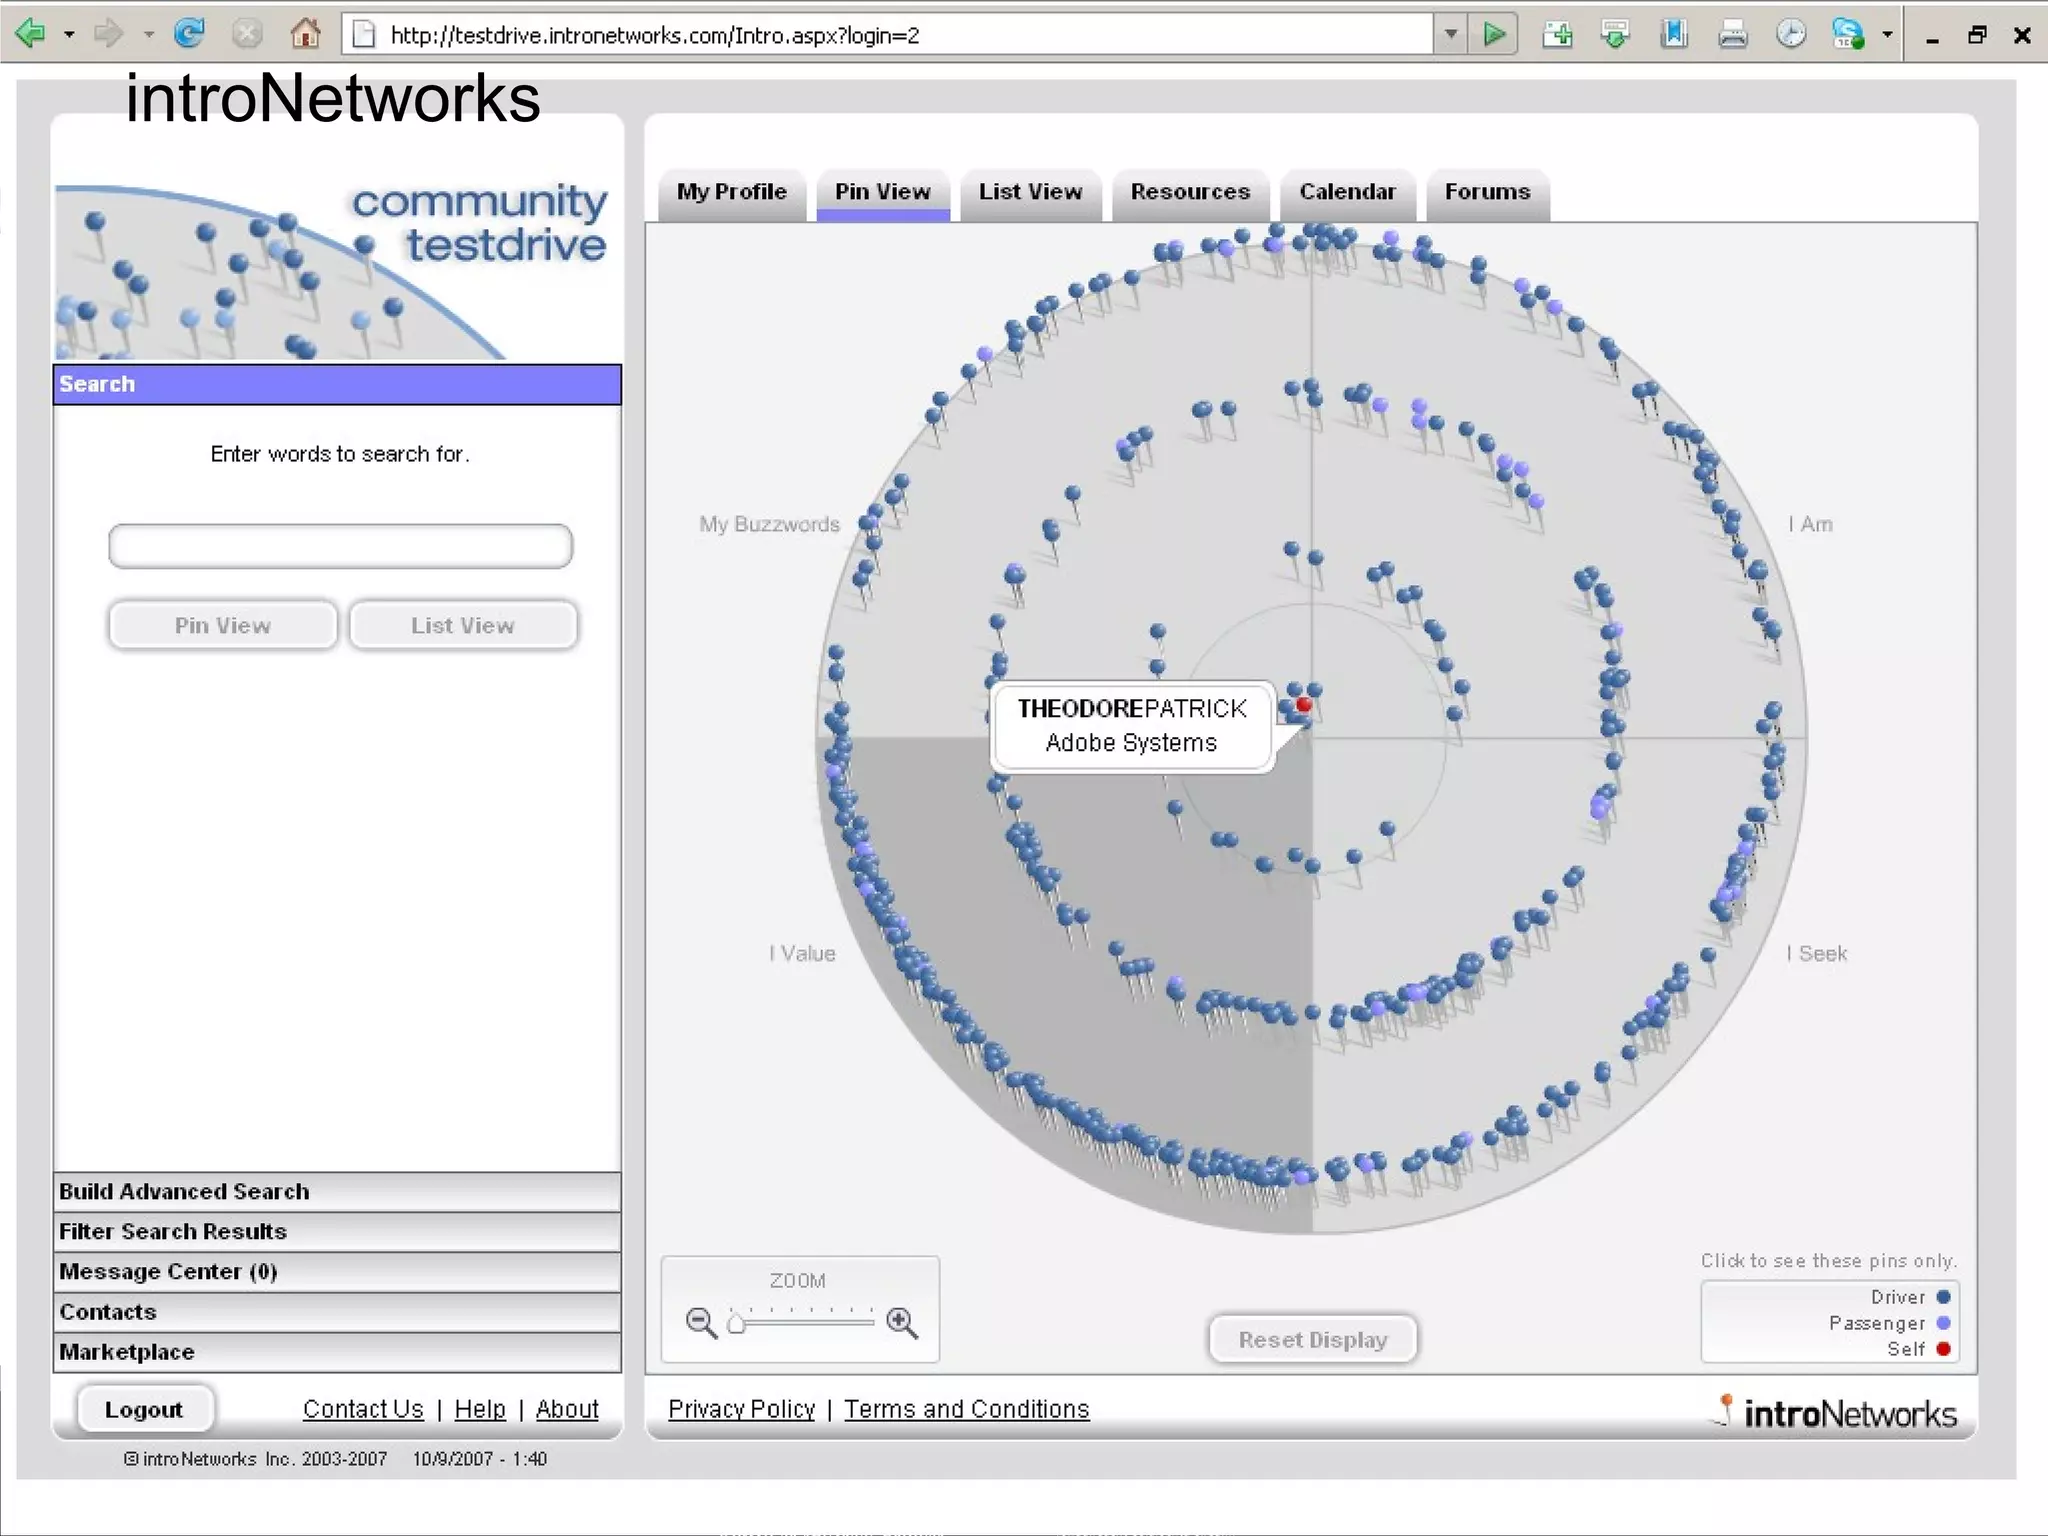Image resolution: width=2048 pixels, height=1536 pixels.
Task: Reload the page with the refresh icon
Action: [189, 34]
